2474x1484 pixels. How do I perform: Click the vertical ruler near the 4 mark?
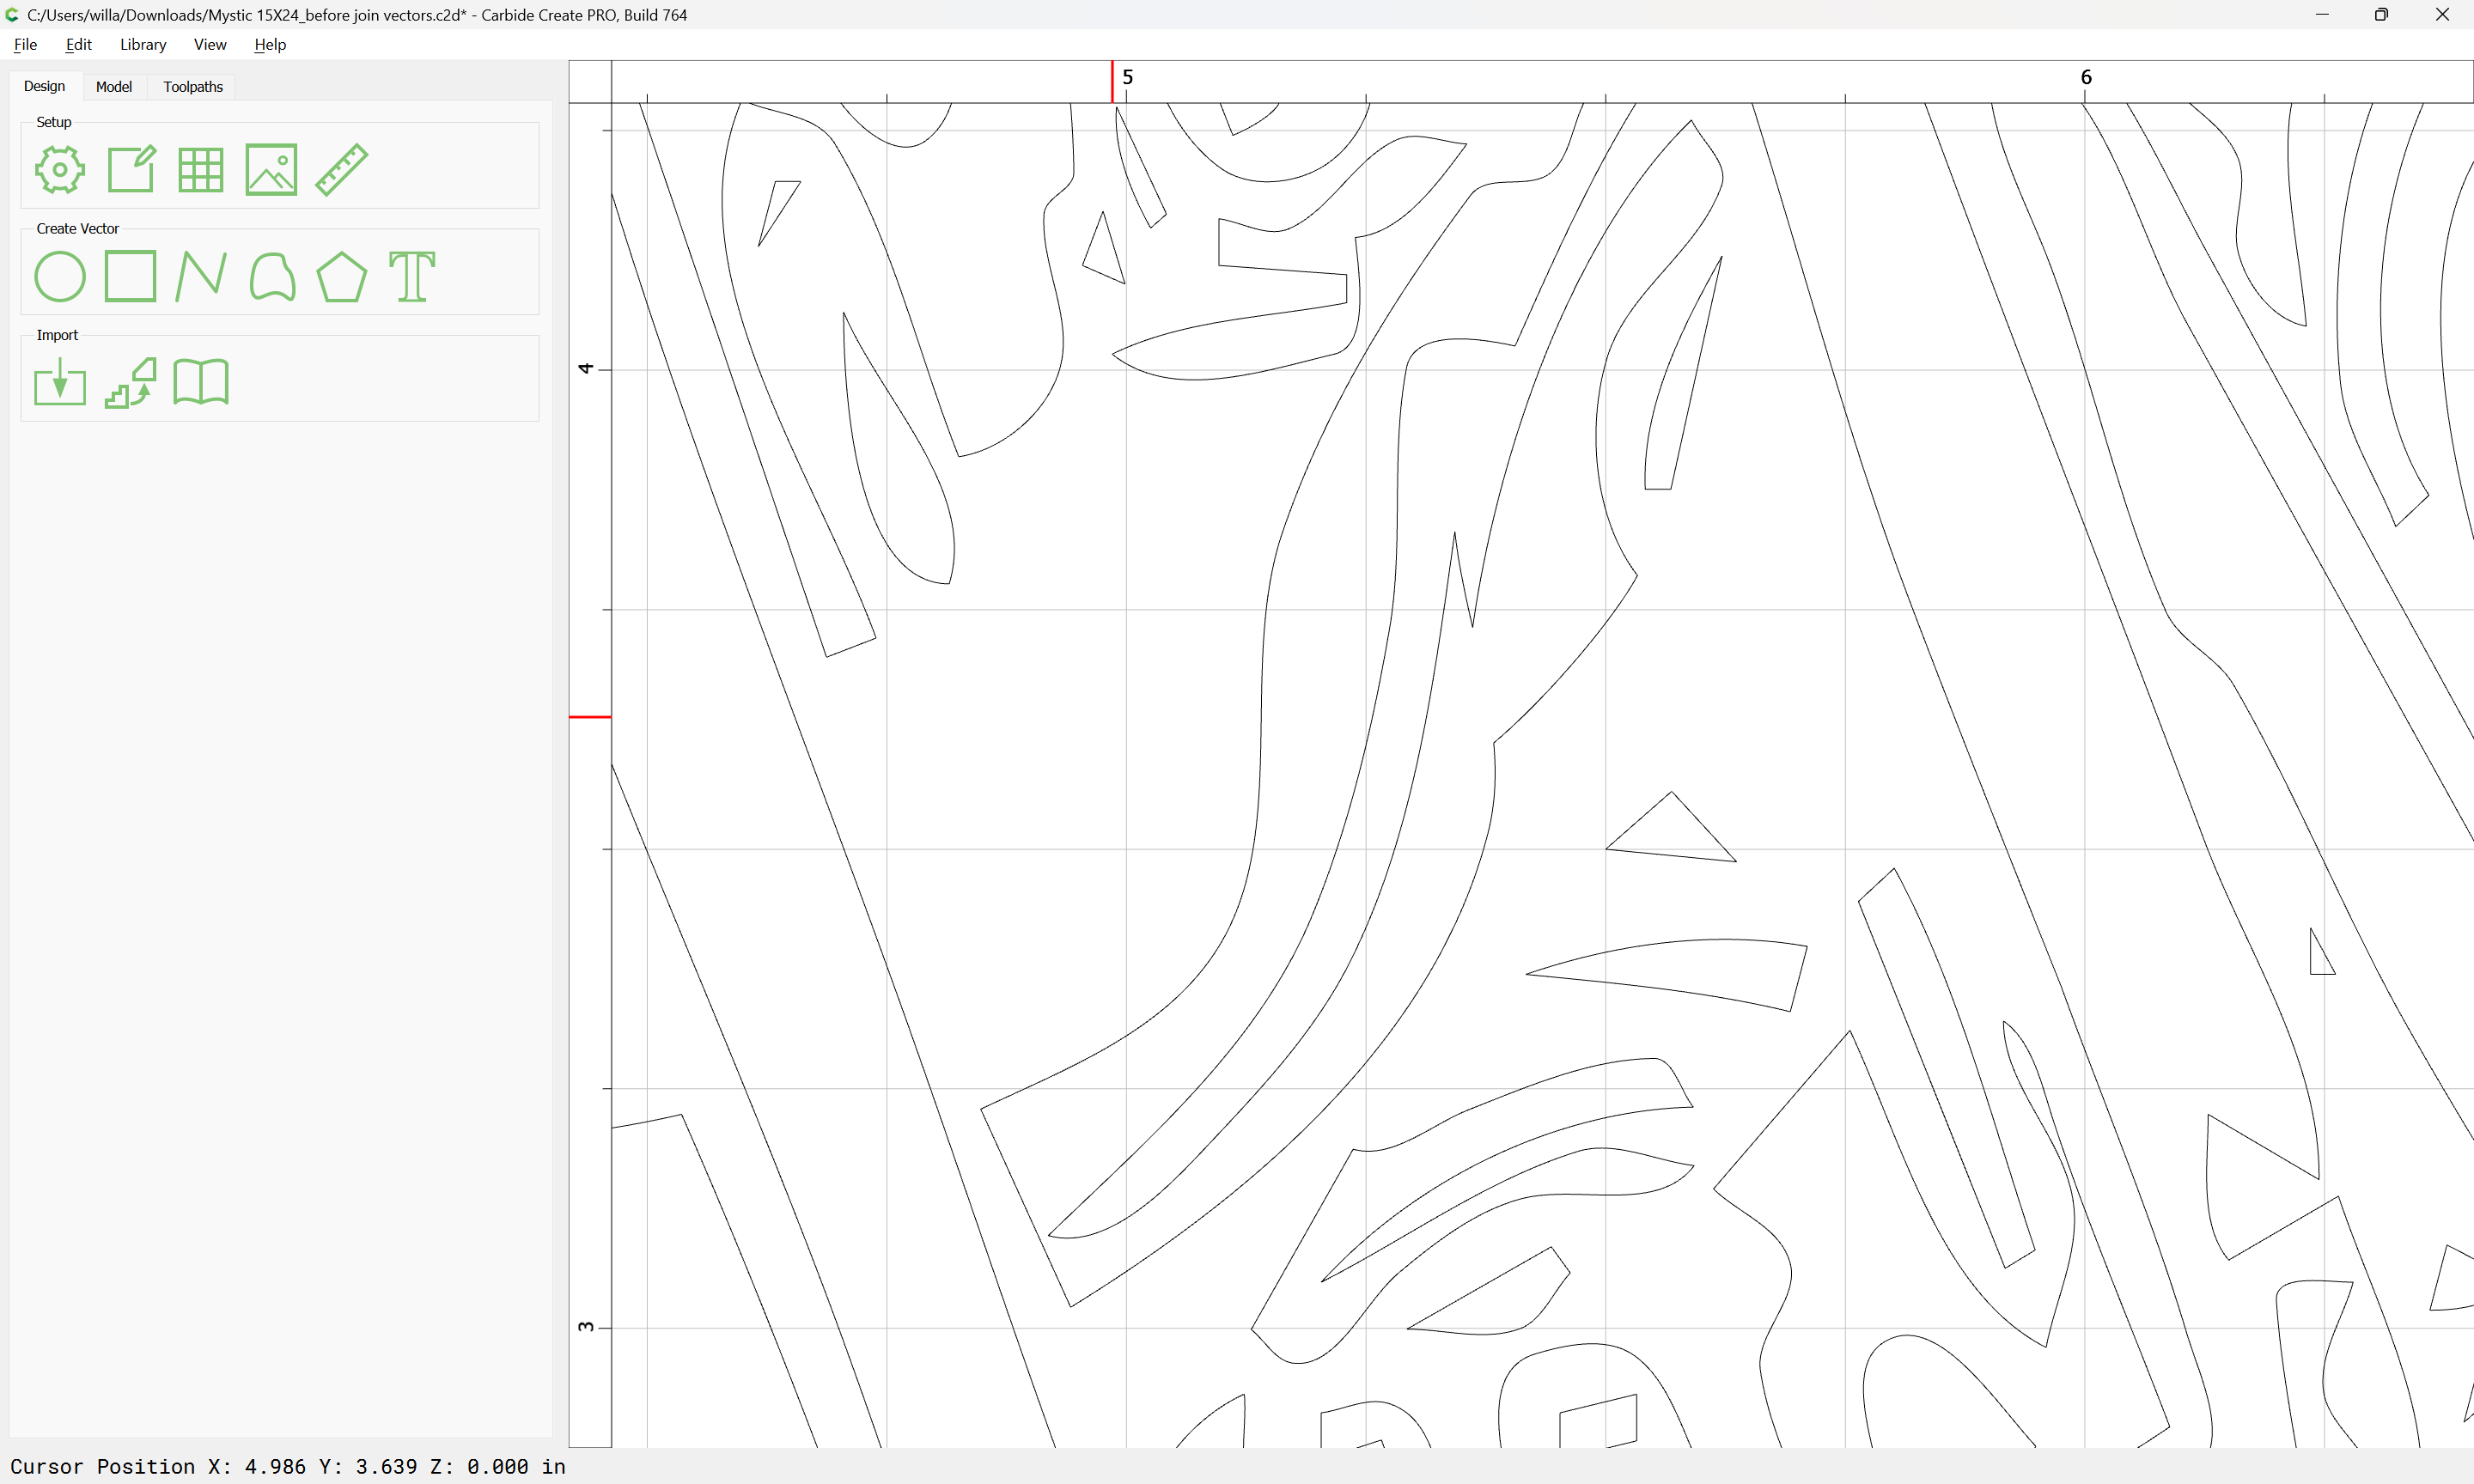(x=586, y=369)
